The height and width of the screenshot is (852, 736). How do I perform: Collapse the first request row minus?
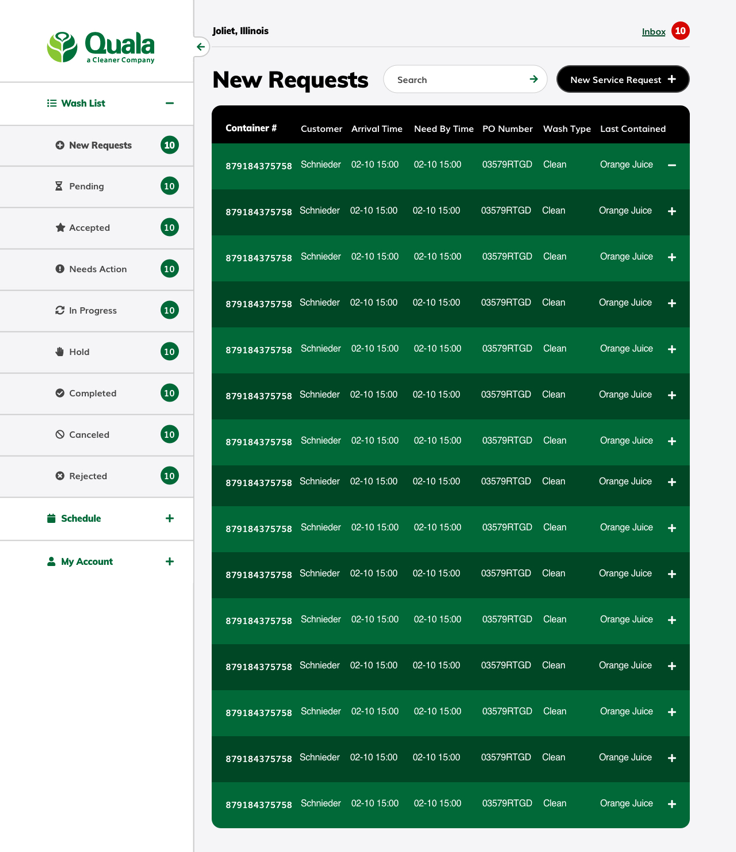tap(672, 165)
